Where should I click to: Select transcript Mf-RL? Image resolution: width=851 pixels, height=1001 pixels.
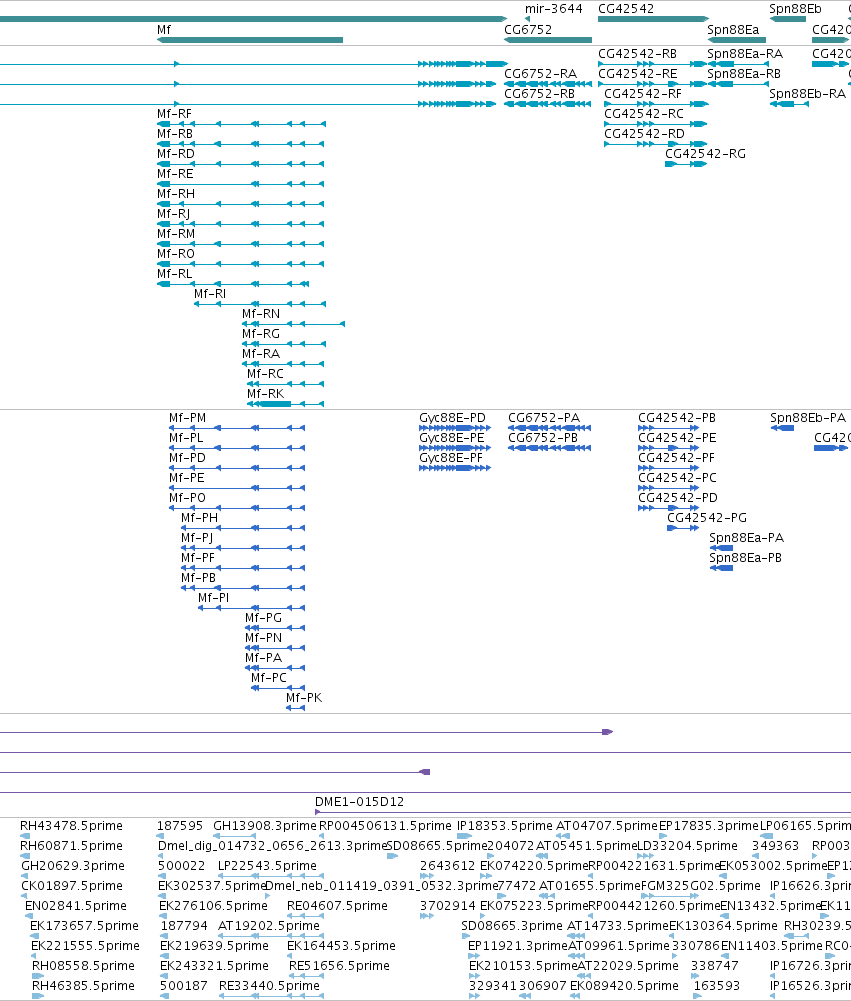point(174,273)
